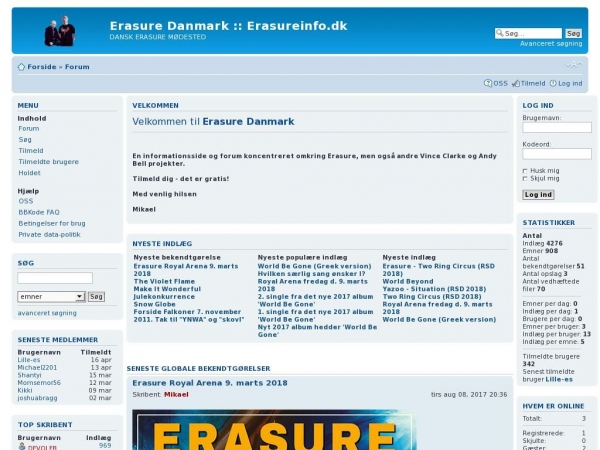The width and height of the screenshot is (600, 450).
Task: Open member Kikki profile
Action: 25,391
